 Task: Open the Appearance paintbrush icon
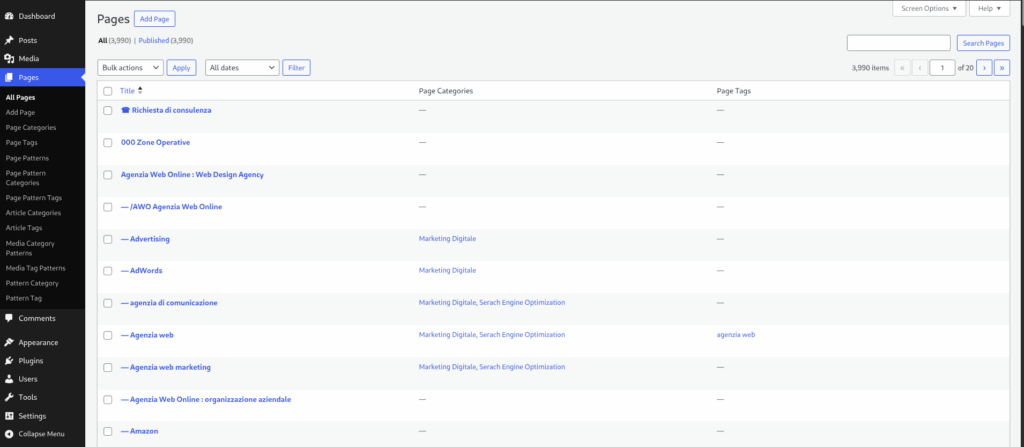(9, 342)
